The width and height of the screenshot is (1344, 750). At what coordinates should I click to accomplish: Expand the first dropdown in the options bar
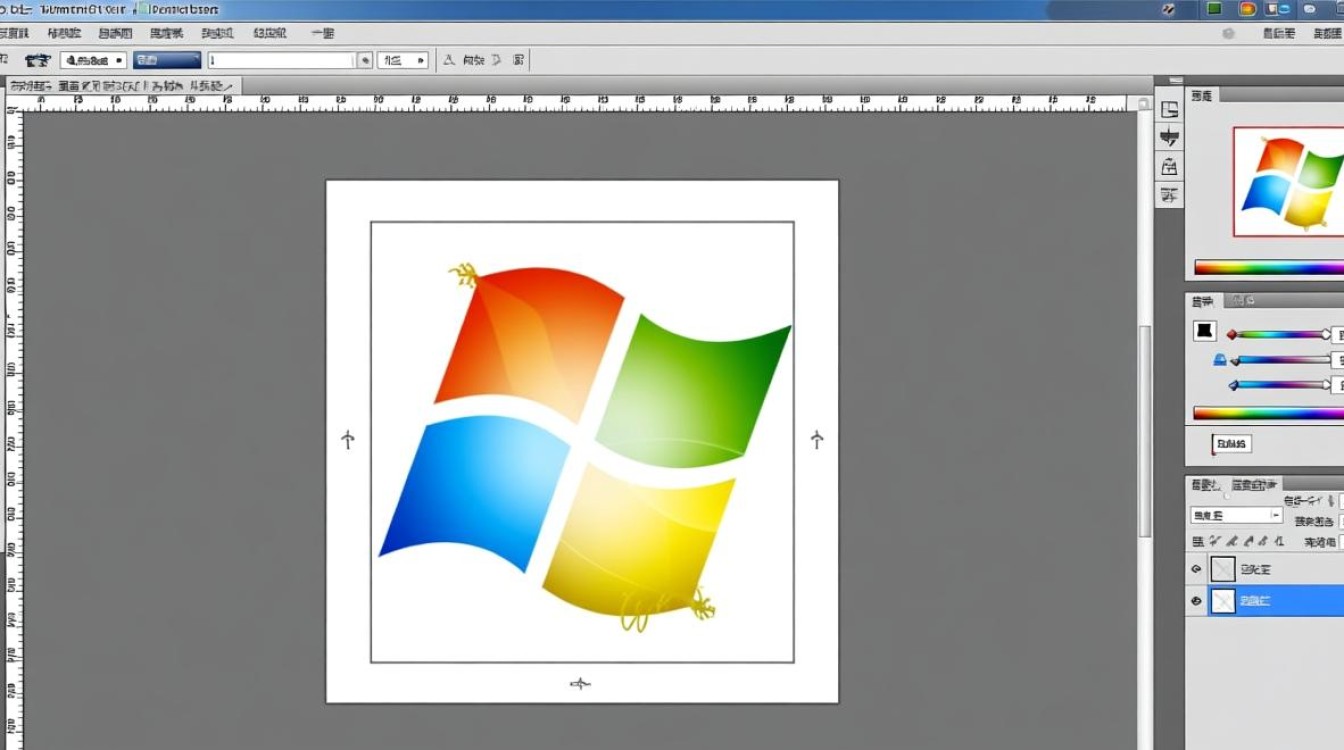[x=93, y=60]
